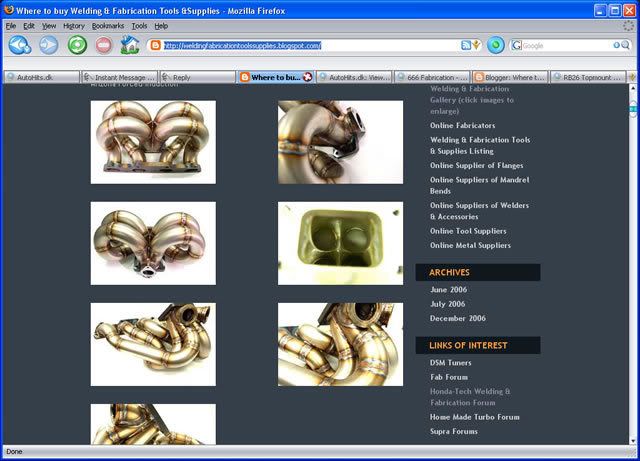Image resolution: width=640 pixels, height=461 pixels.
Task: Open the Welding & Fabrication Gallery link
Action: (x=471, y=100)
